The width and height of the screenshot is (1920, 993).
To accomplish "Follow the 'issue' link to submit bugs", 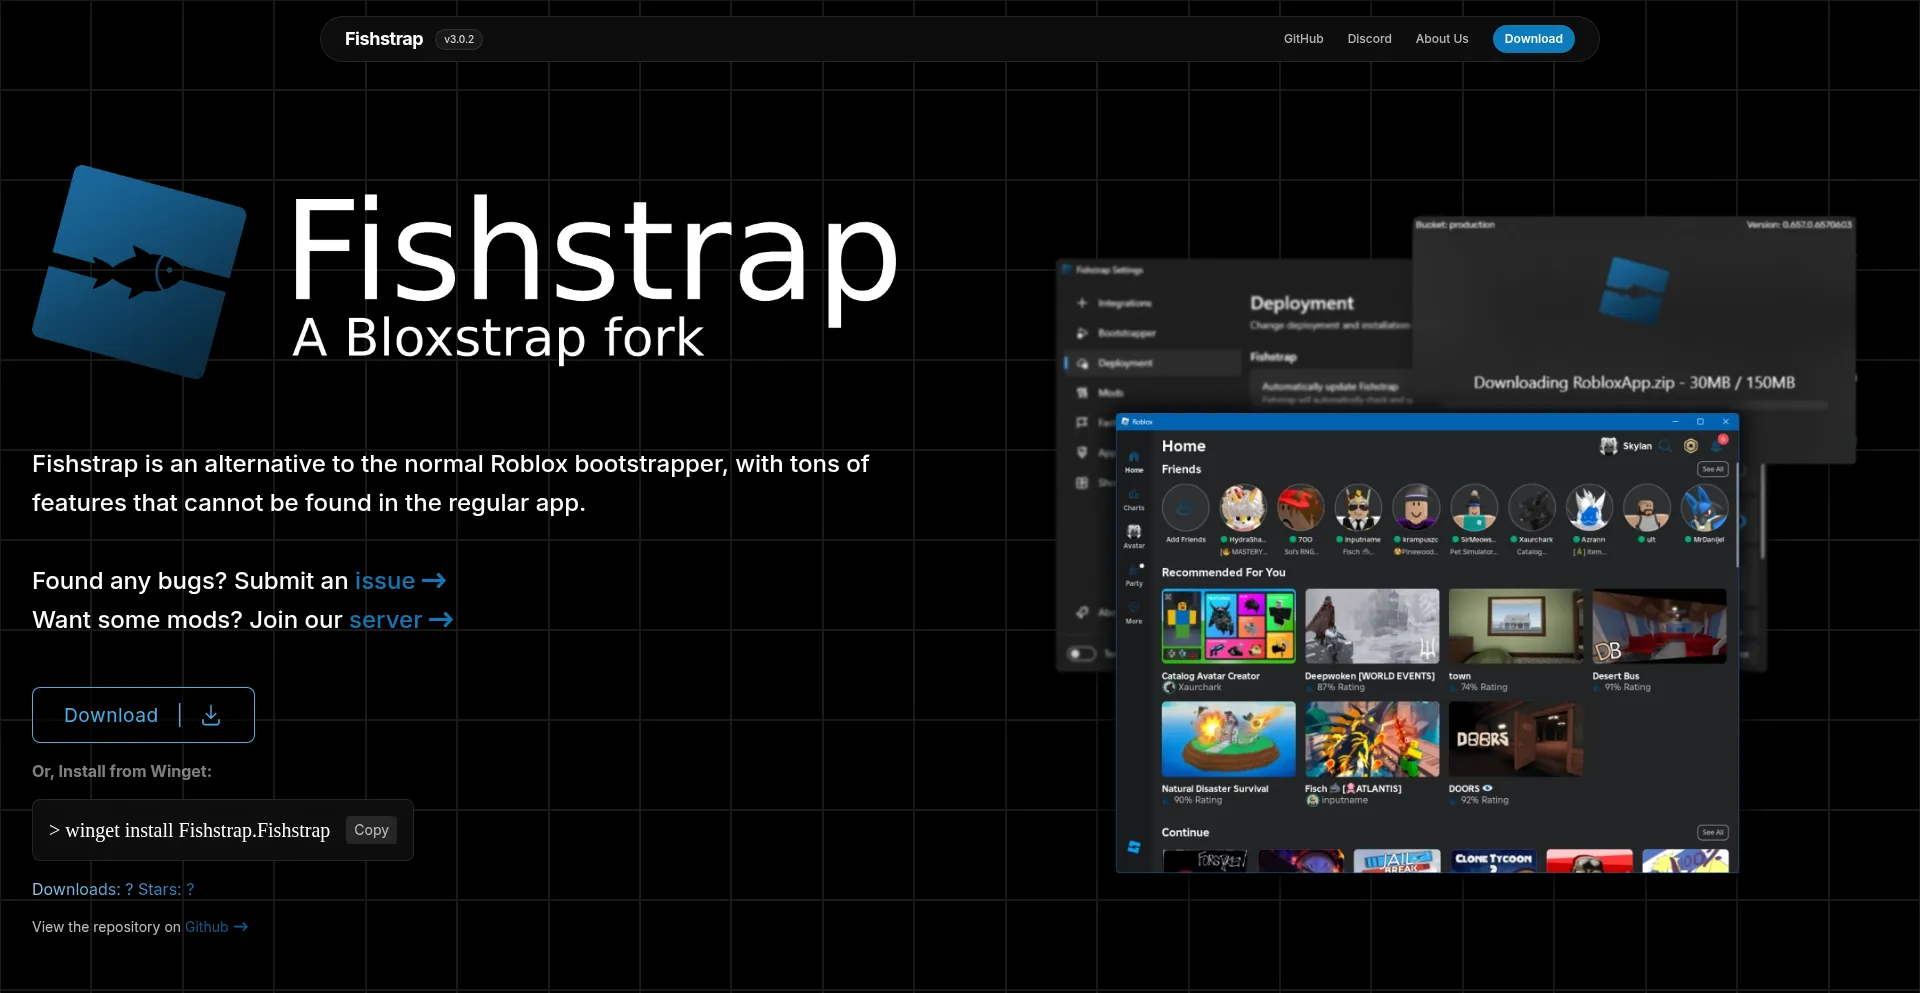I will click(x=400, y=581).
